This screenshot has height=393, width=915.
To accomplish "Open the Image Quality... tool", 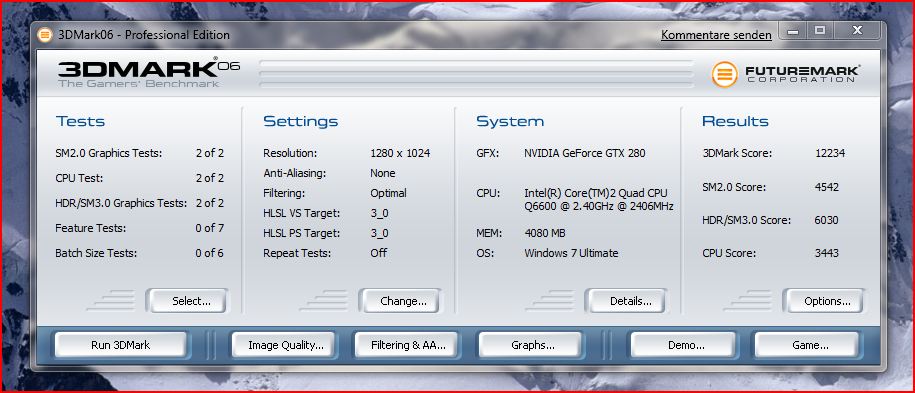I will pyautogui.click(x=284, y=345).
